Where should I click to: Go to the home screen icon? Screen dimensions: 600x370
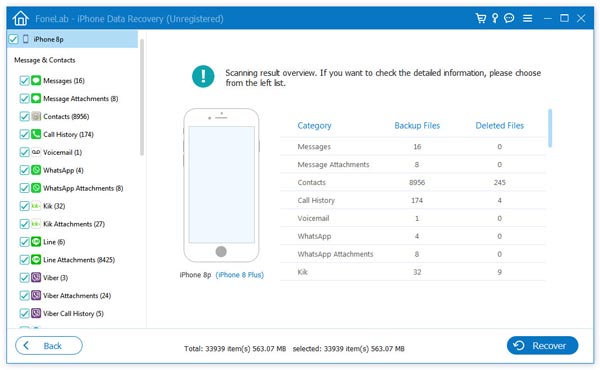pyautogui.click(x=20, y=18)
